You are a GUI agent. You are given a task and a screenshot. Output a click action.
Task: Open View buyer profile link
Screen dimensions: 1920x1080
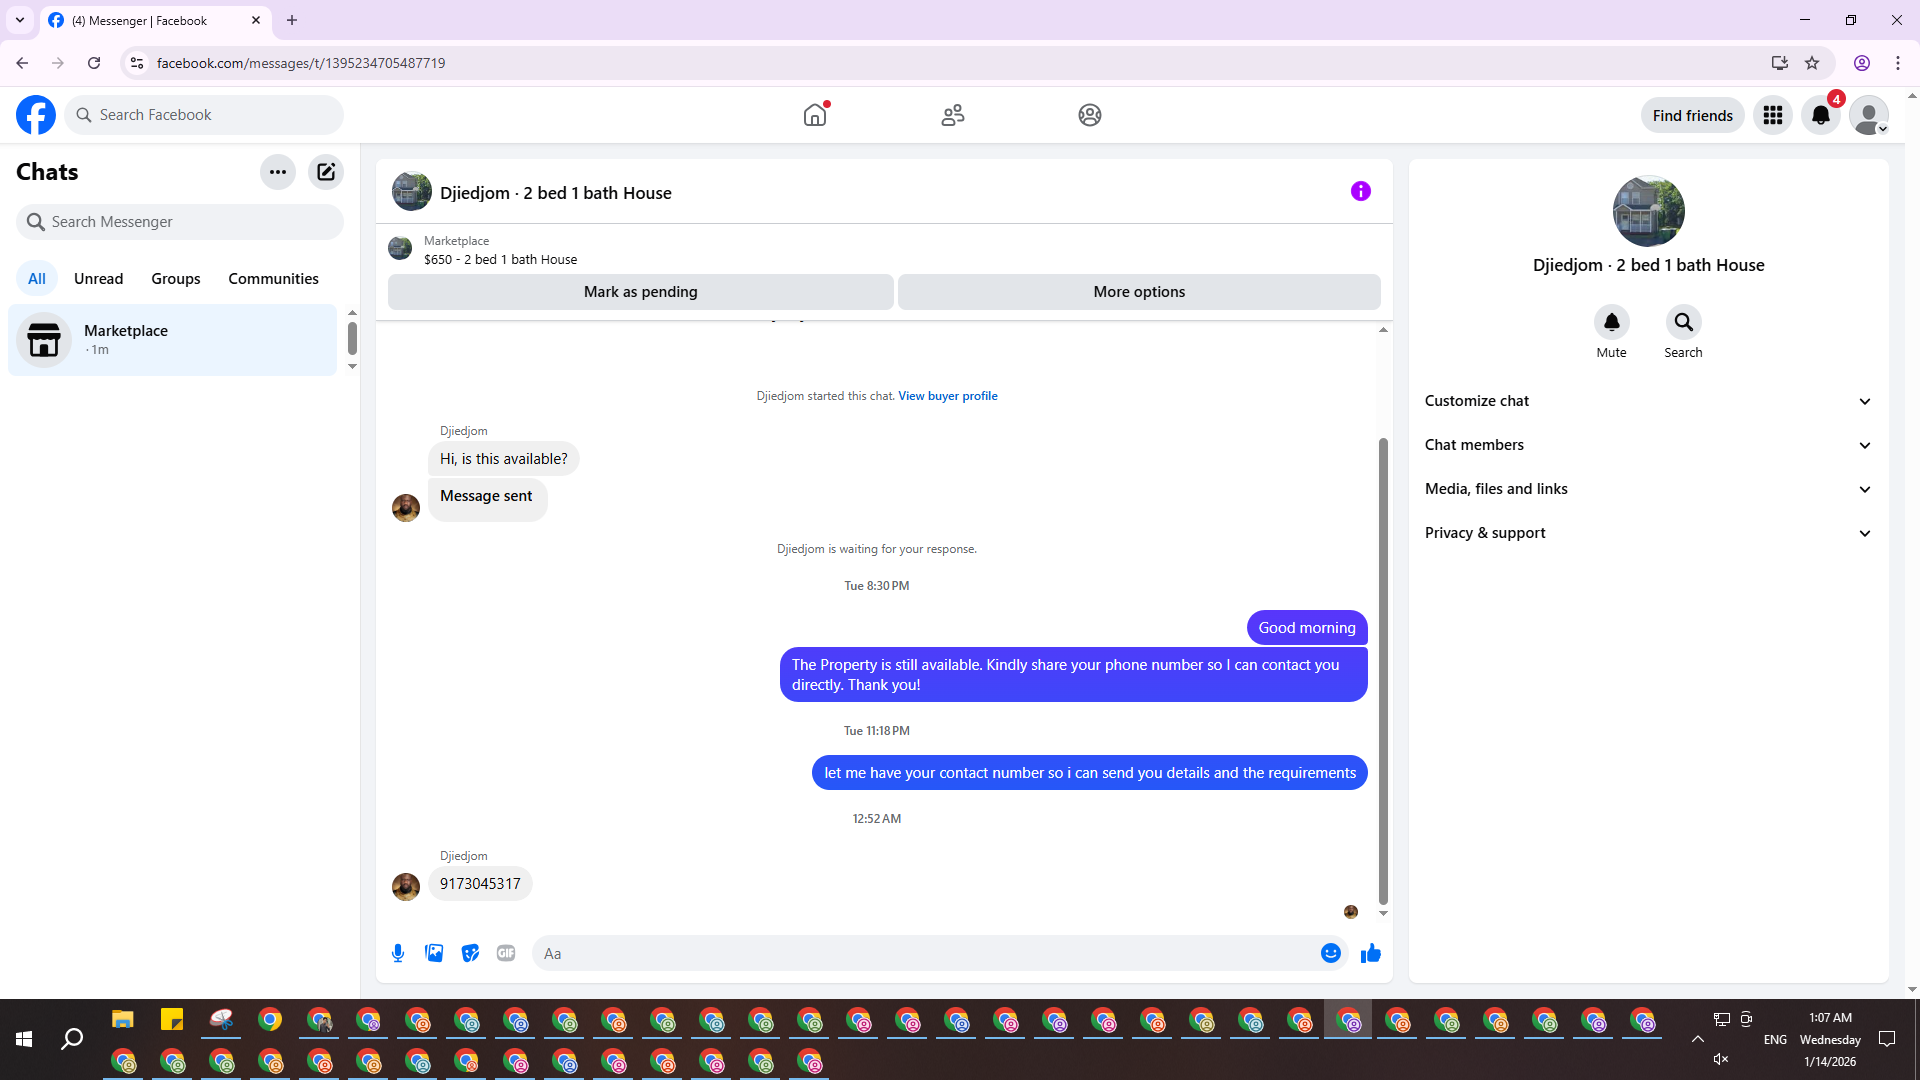pyautogui.click(x=947, y=396)
